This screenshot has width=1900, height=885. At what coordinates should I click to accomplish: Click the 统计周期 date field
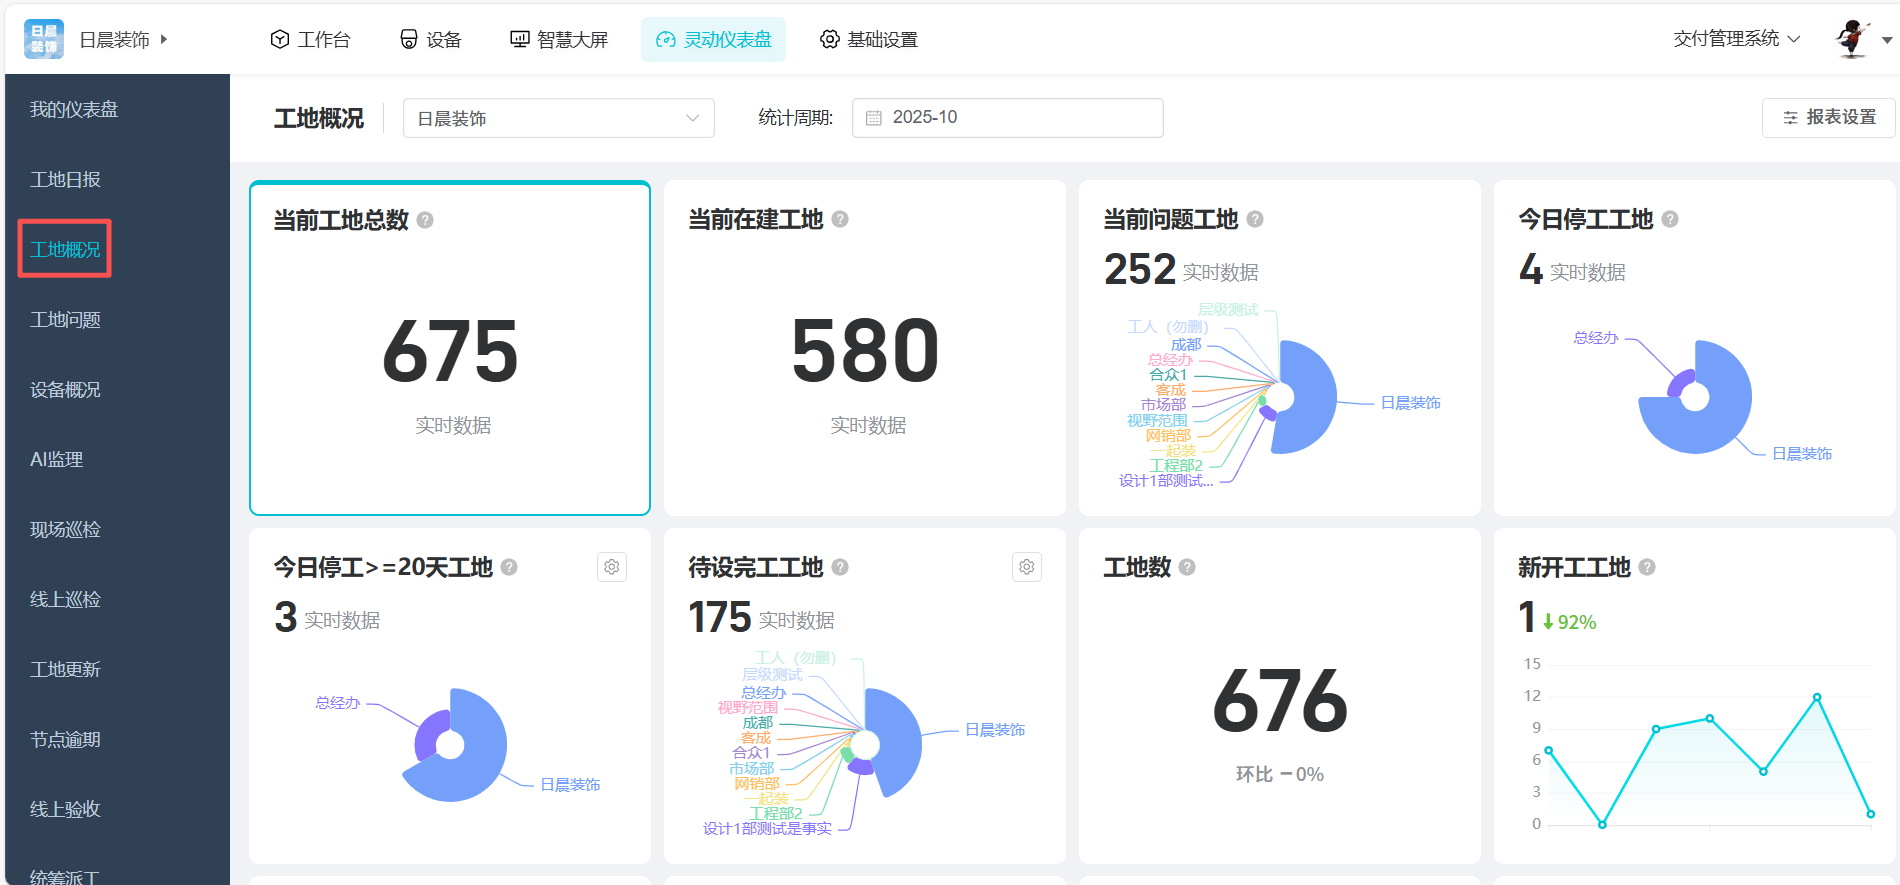(x=1007, y=118)
